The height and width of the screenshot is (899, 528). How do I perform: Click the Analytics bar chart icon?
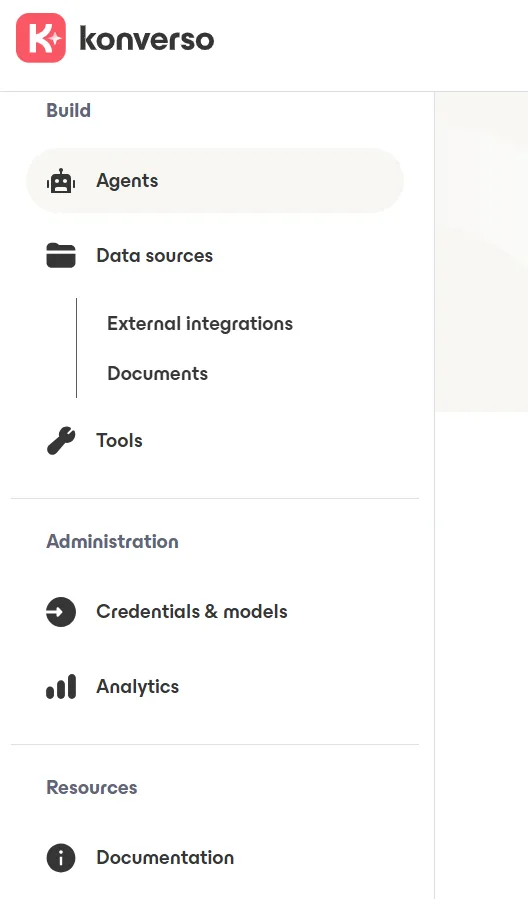[61, 686]
